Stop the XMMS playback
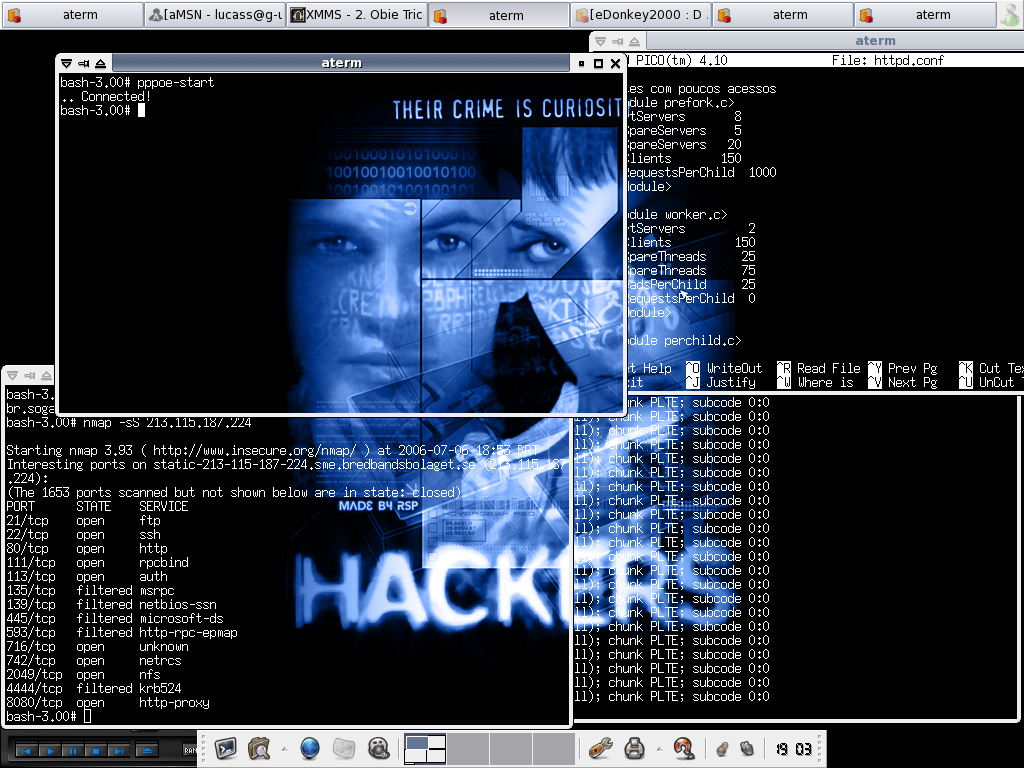Image resolution: width=1024 pixels, height=768 pixels. click(95, 751)
